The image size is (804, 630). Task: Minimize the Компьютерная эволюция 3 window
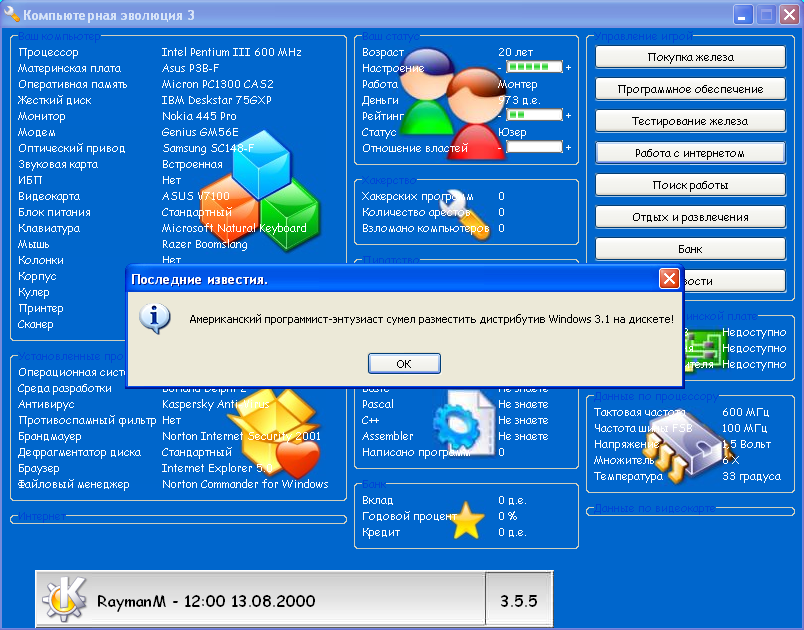point(742,14)
